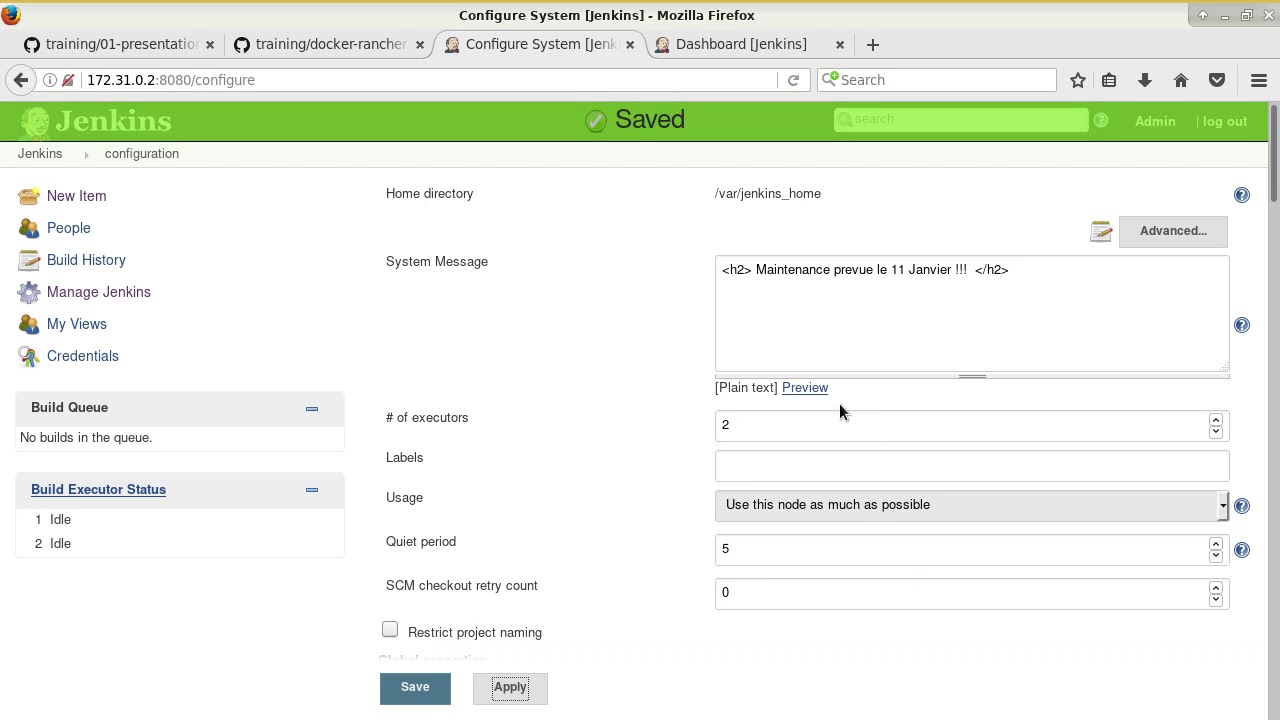Open the Firefox downloads arrow icon

click(x=1145, y=80)
